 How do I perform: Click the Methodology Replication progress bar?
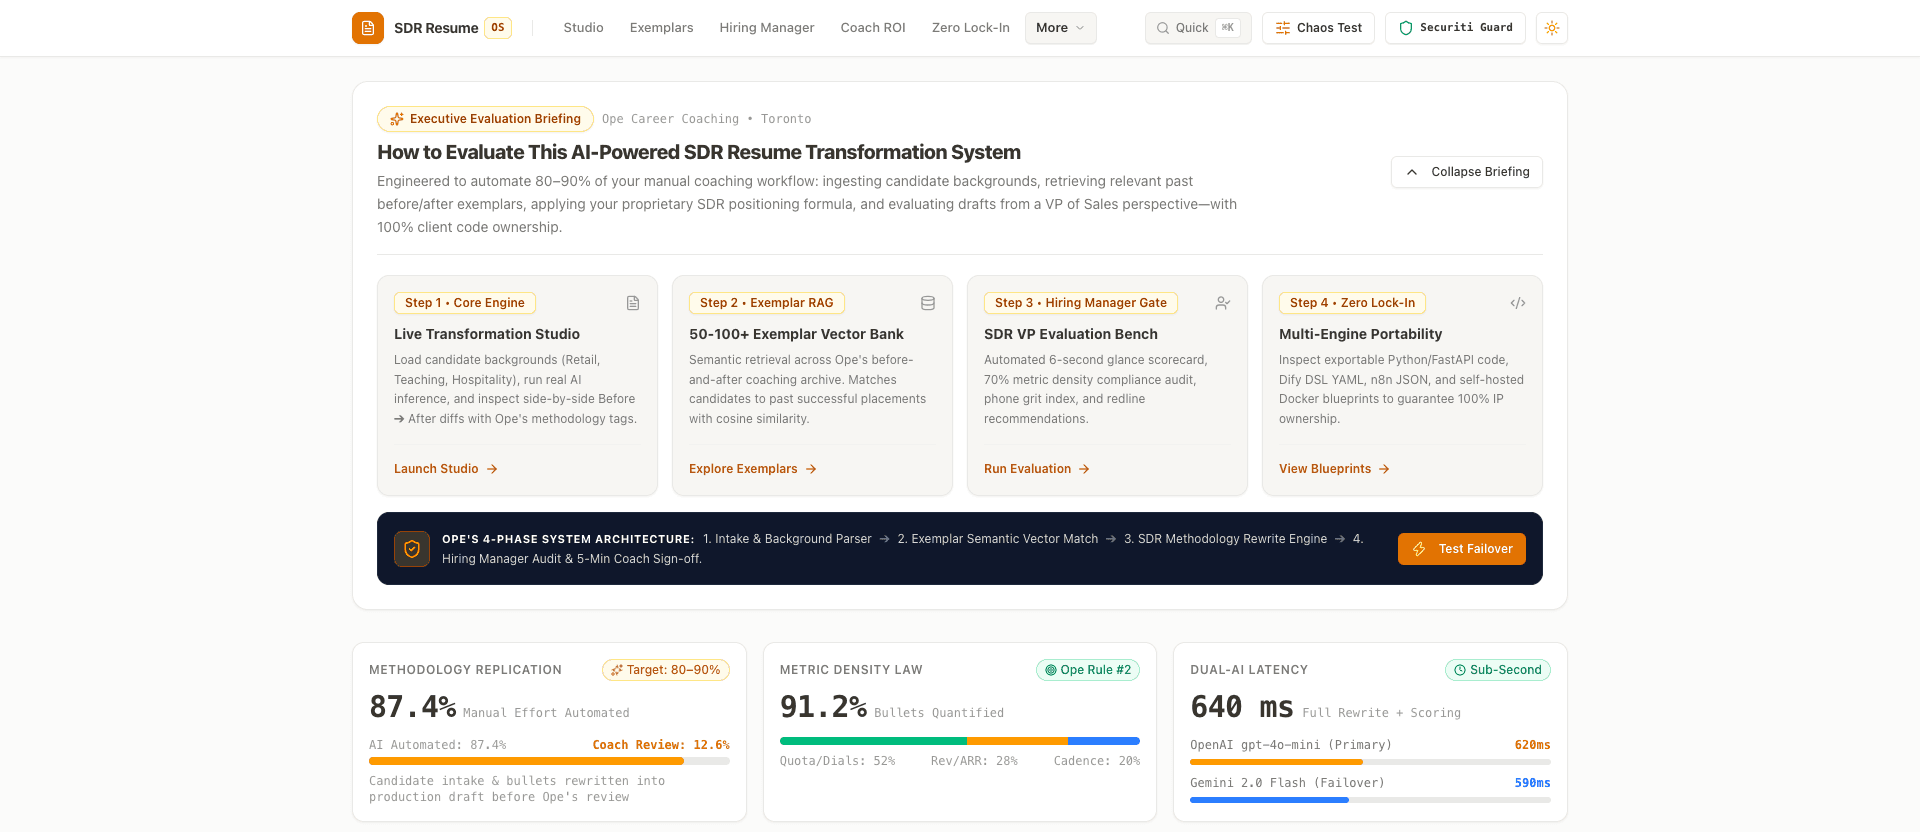pyautogui.click(x=549, y=761)
